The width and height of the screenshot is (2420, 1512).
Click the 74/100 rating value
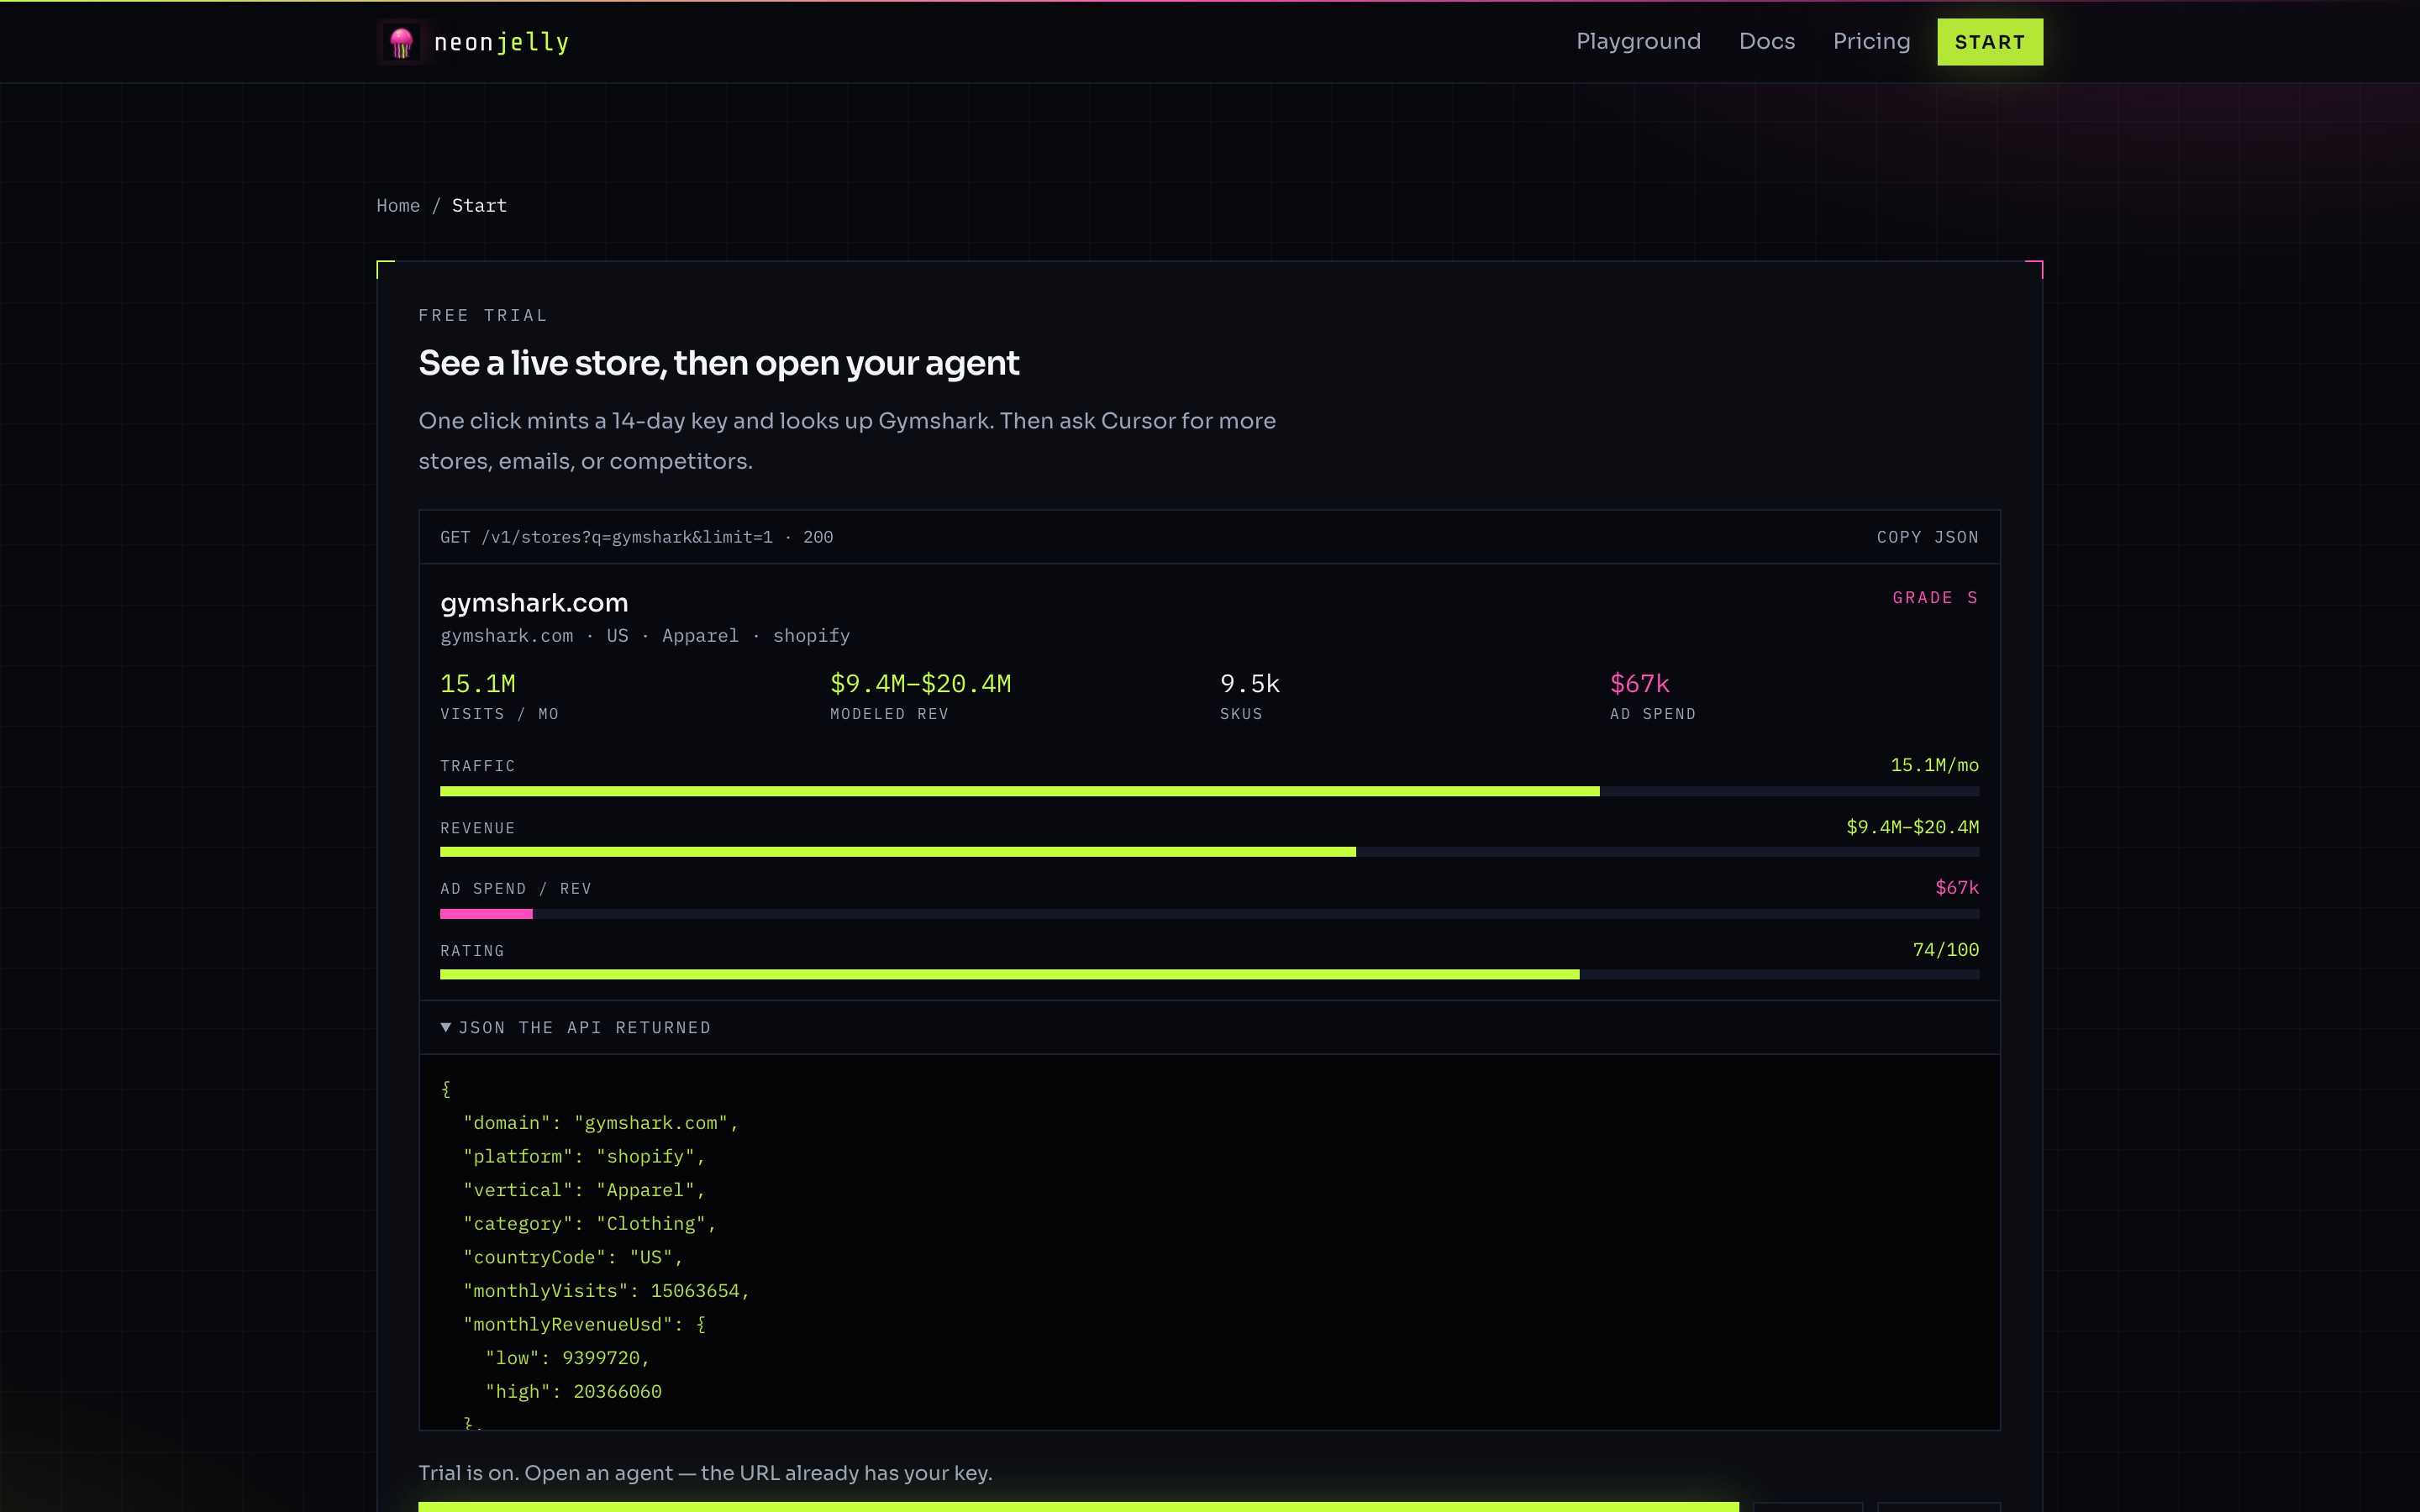pyautogui.click(x=1945, y=949)
